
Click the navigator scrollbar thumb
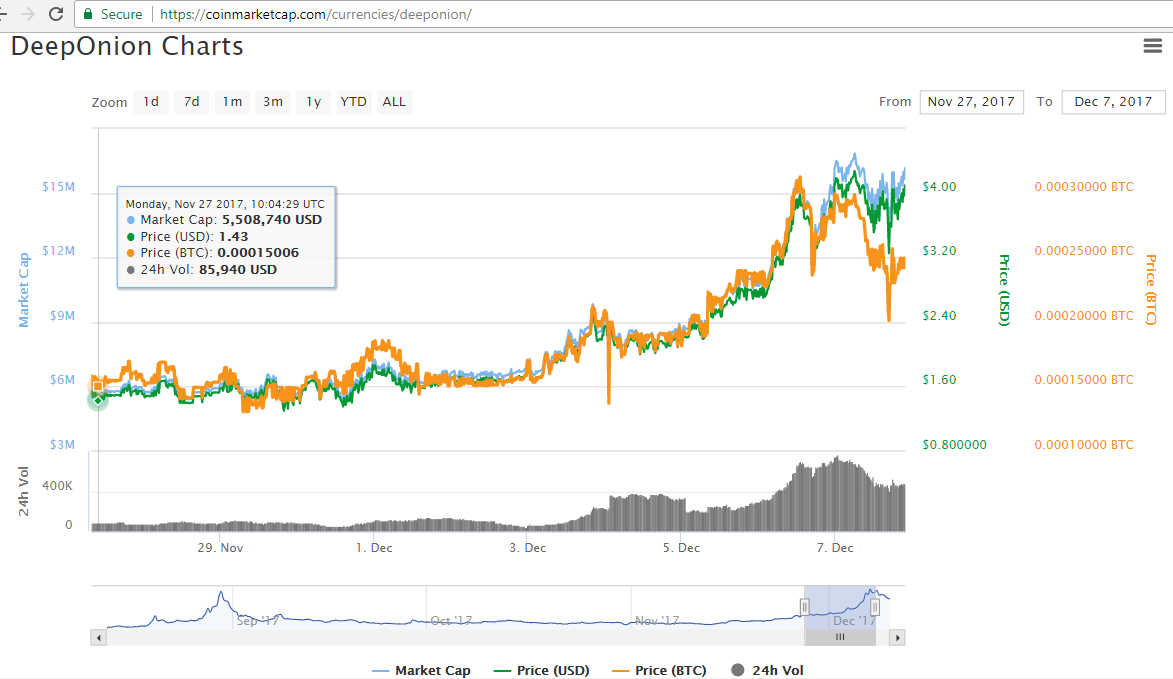(840, 638)
